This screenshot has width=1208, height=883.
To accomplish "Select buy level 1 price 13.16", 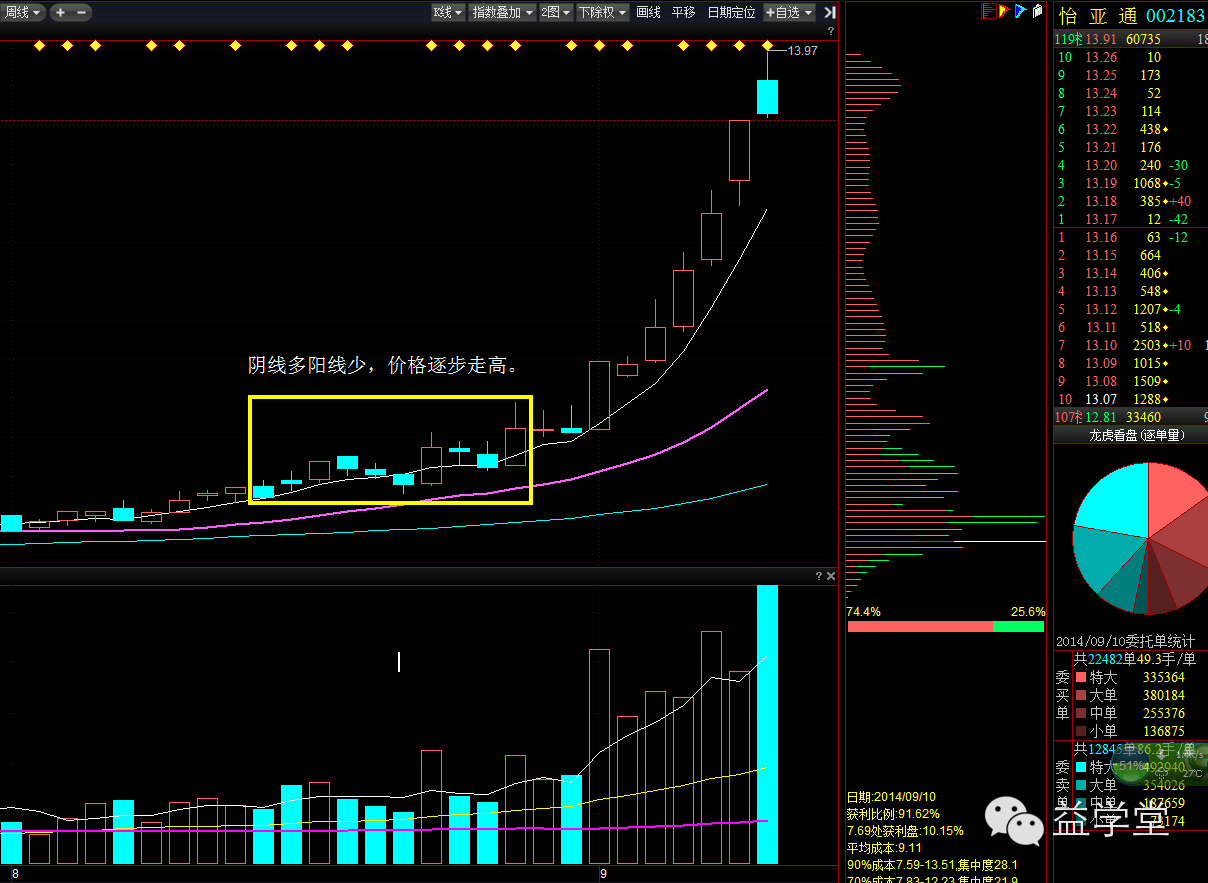I will coord(1101,237).
